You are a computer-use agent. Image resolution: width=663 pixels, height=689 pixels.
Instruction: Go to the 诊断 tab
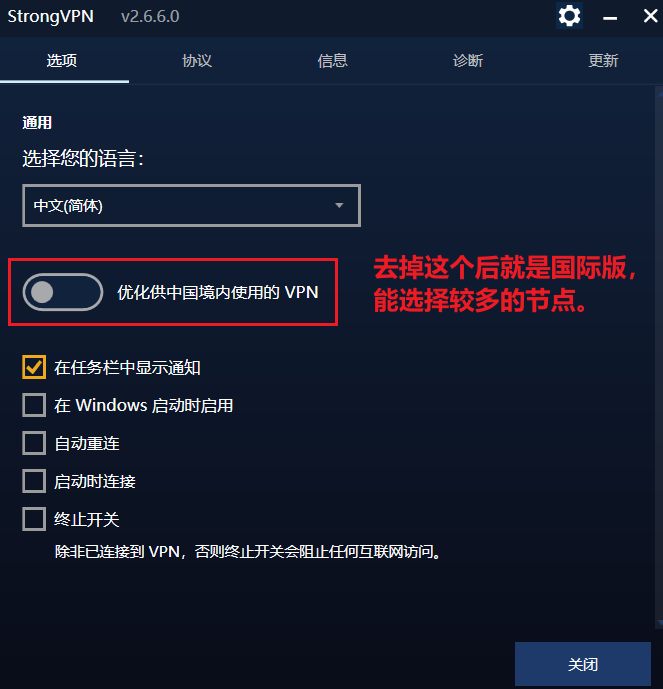468,60
